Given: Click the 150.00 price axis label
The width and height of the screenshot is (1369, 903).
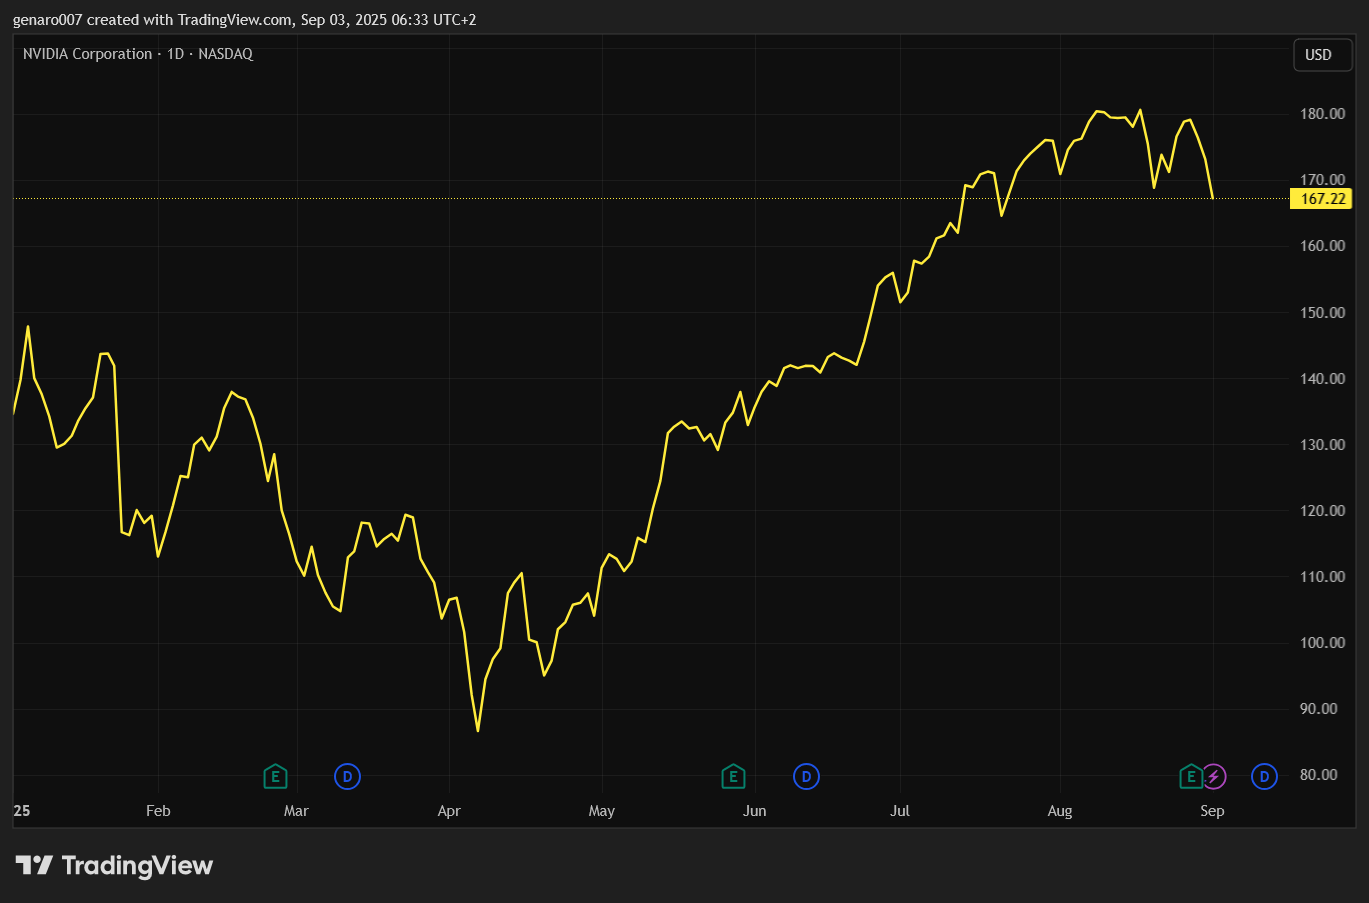Looking at the screenshot, I should (1322, 312).
